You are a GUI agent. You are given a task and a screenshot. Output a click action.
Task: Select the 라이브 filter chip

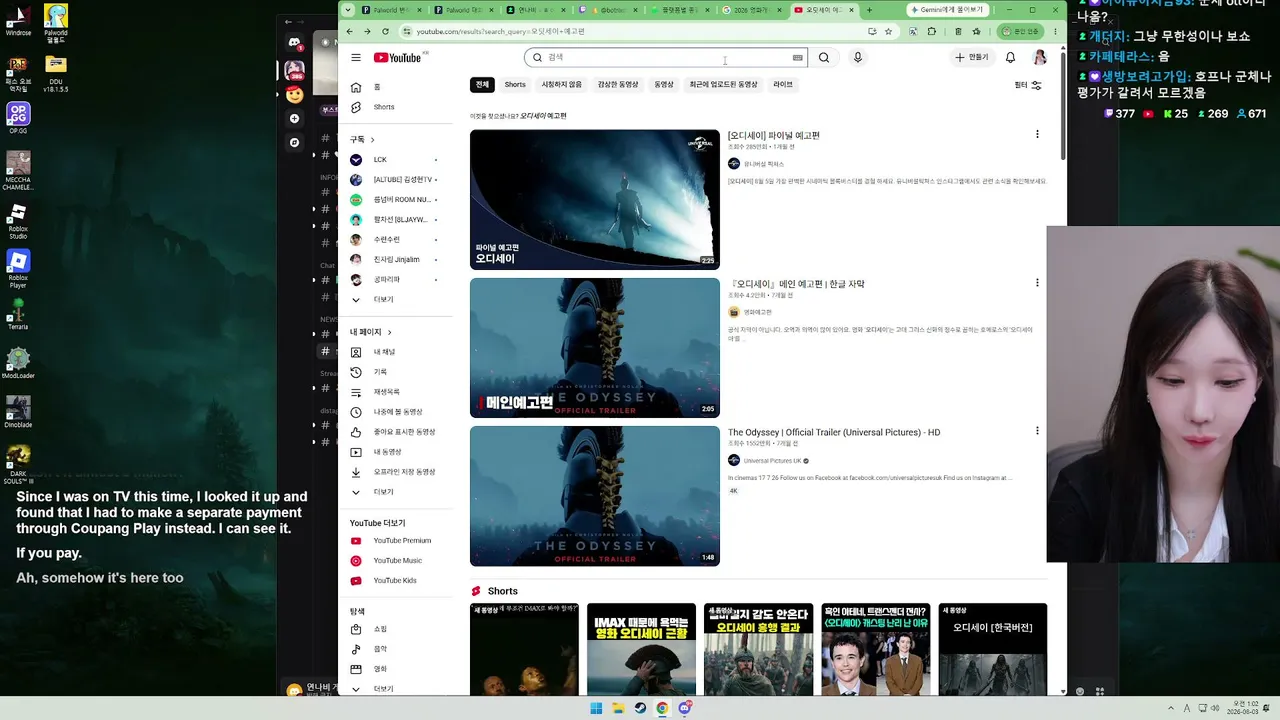(x=783, y=85)
